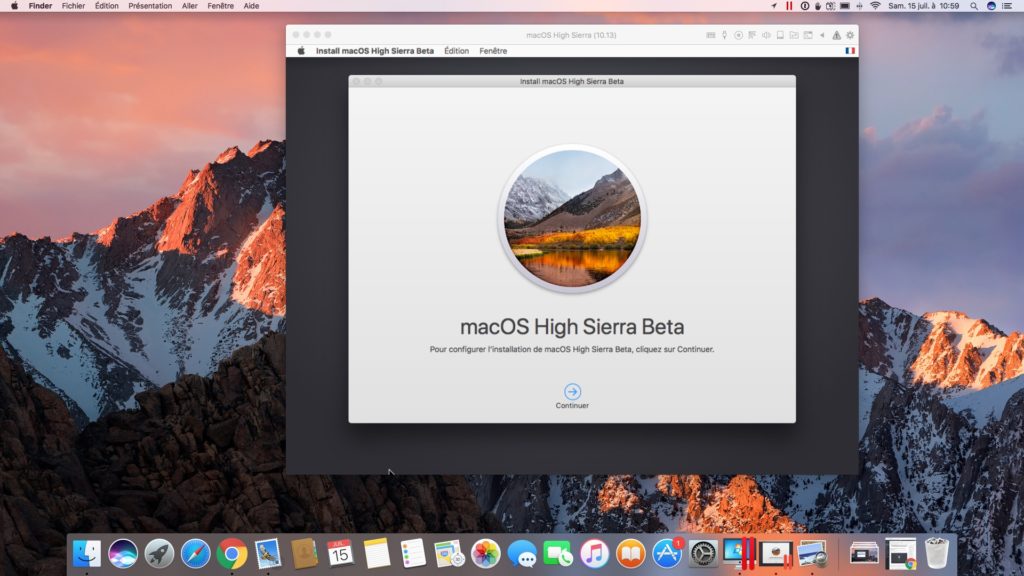Open the Trash in the Dock

coord(936,554)
